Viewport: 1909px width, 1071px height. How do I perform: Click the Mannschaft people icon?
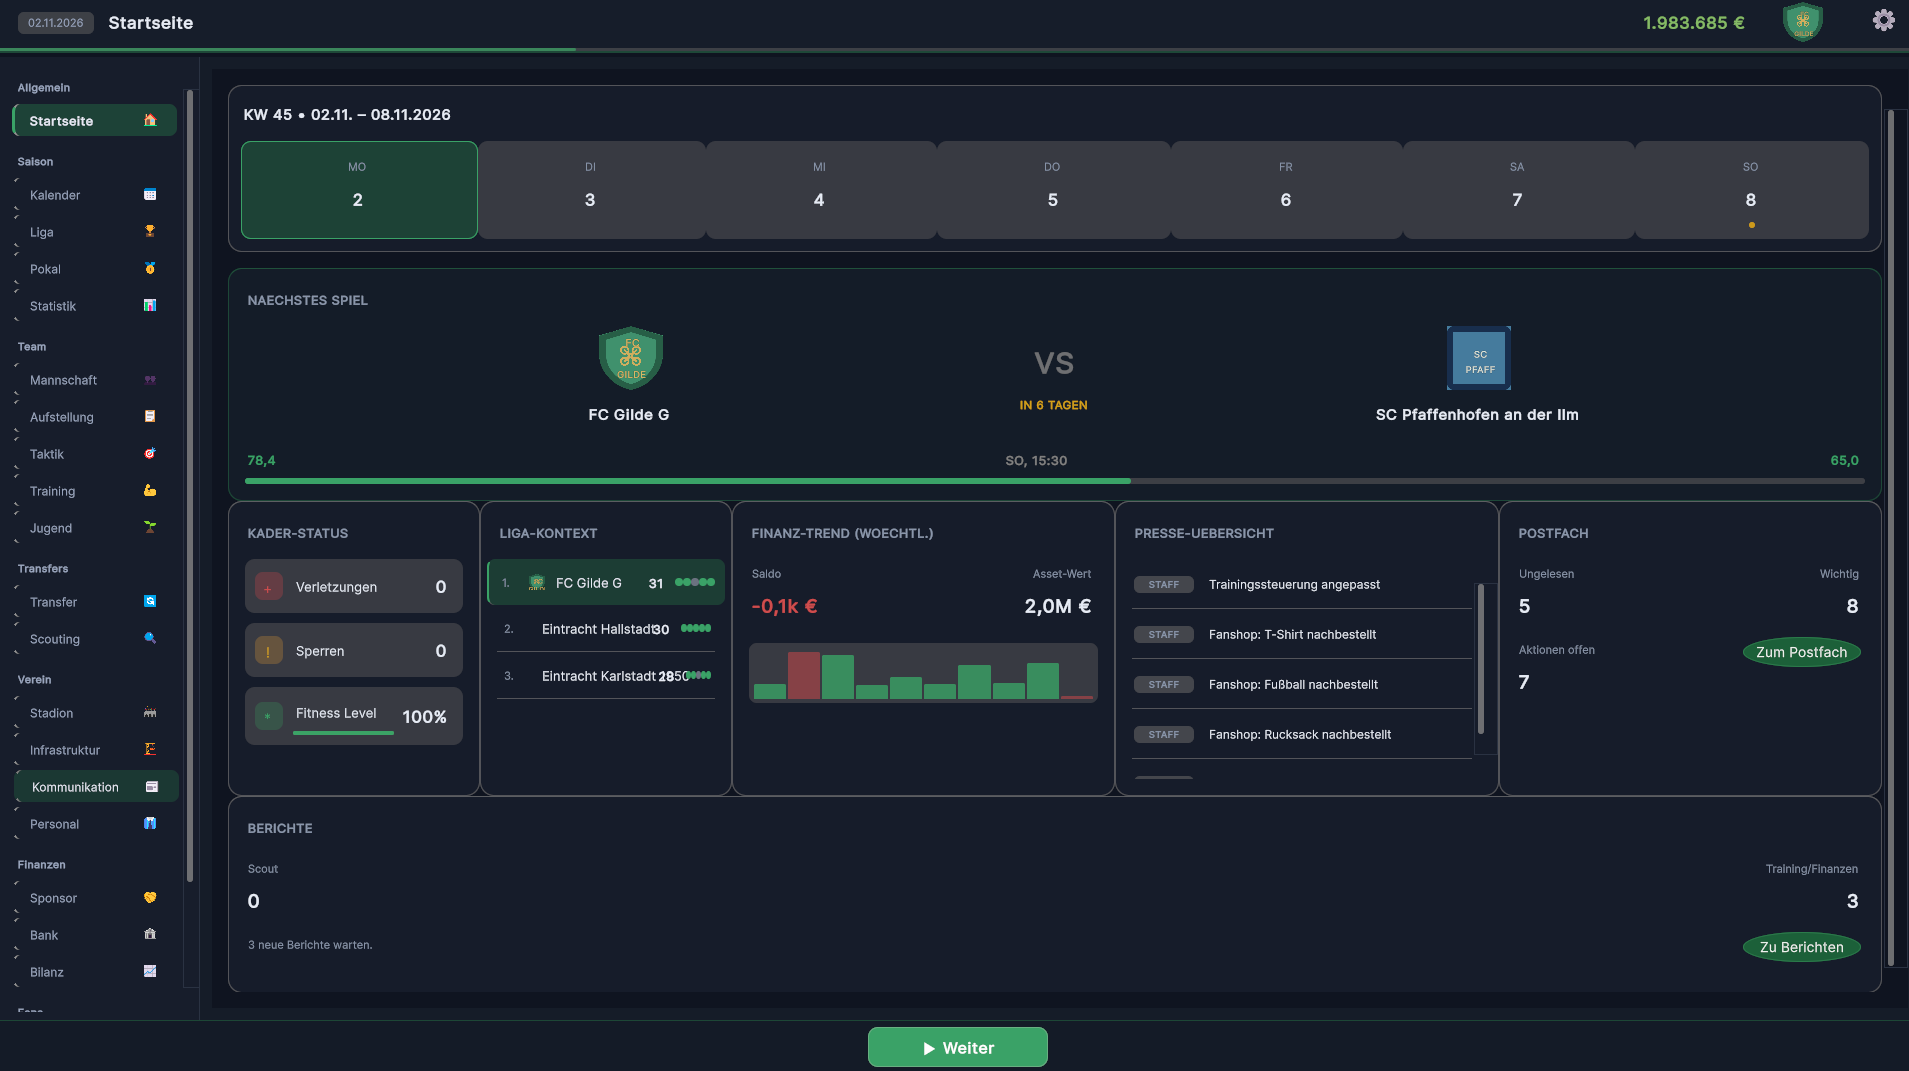(x=150, y=379)
